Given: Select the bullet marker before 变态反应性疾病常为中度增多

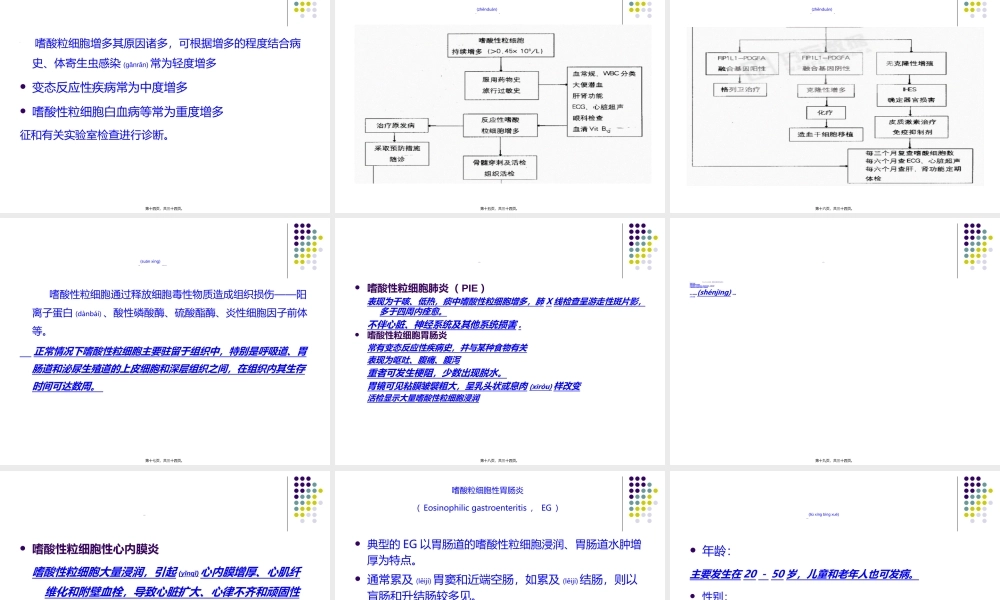Looking at the screenshot, I should 24,87.
